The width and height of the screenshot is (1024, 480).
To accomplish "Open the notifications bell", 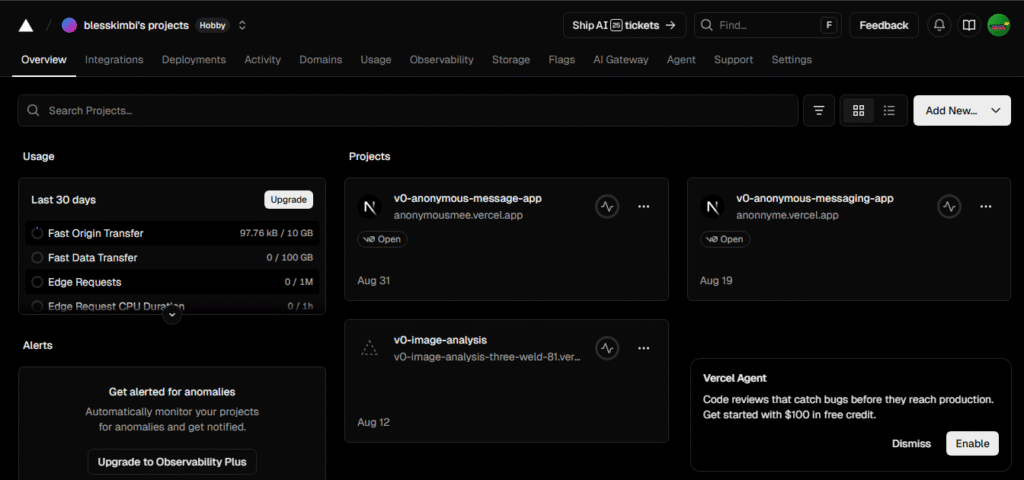I will tap(939, 25).
